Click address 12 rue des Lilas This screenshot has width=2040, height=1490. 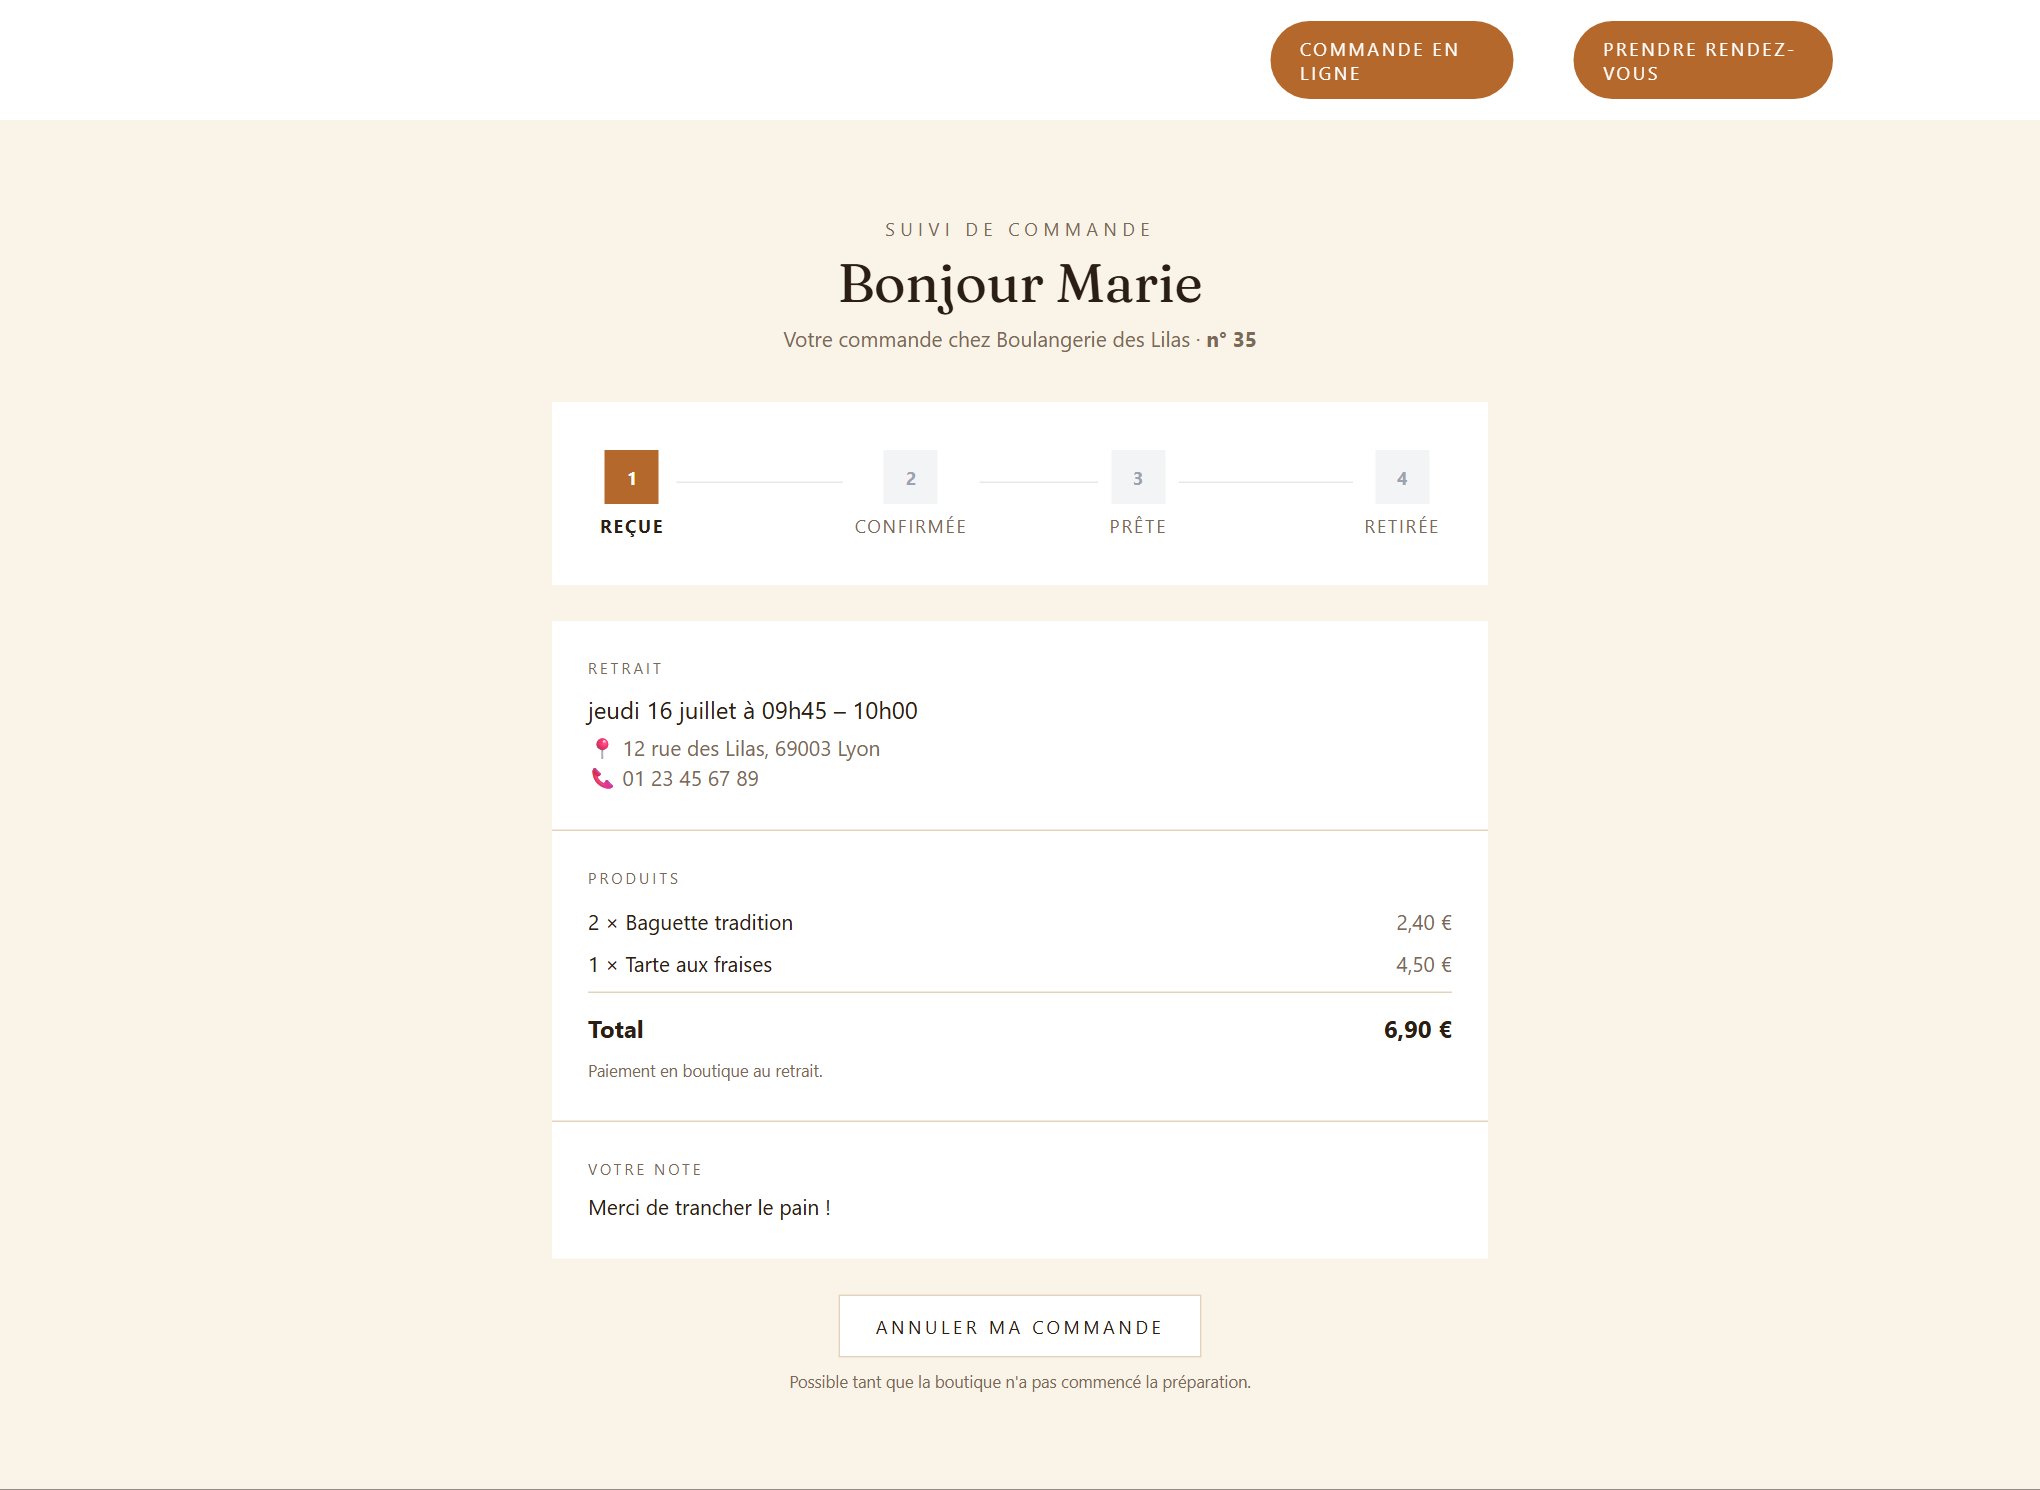pyautogui.click(x=751, y=749)
